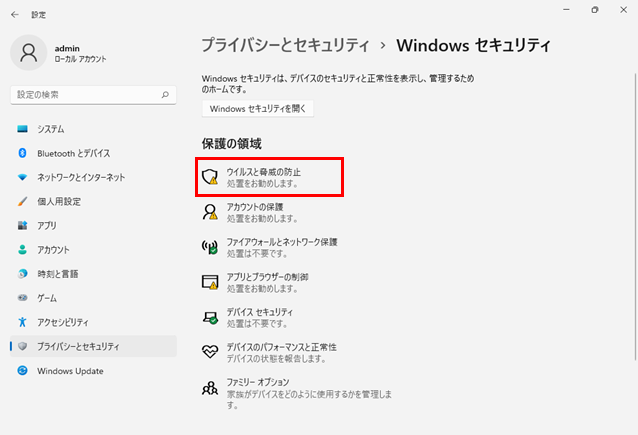Open 個人用設定 personalization page
Screen dimensions: 638x435
click(x=94, y=201)
